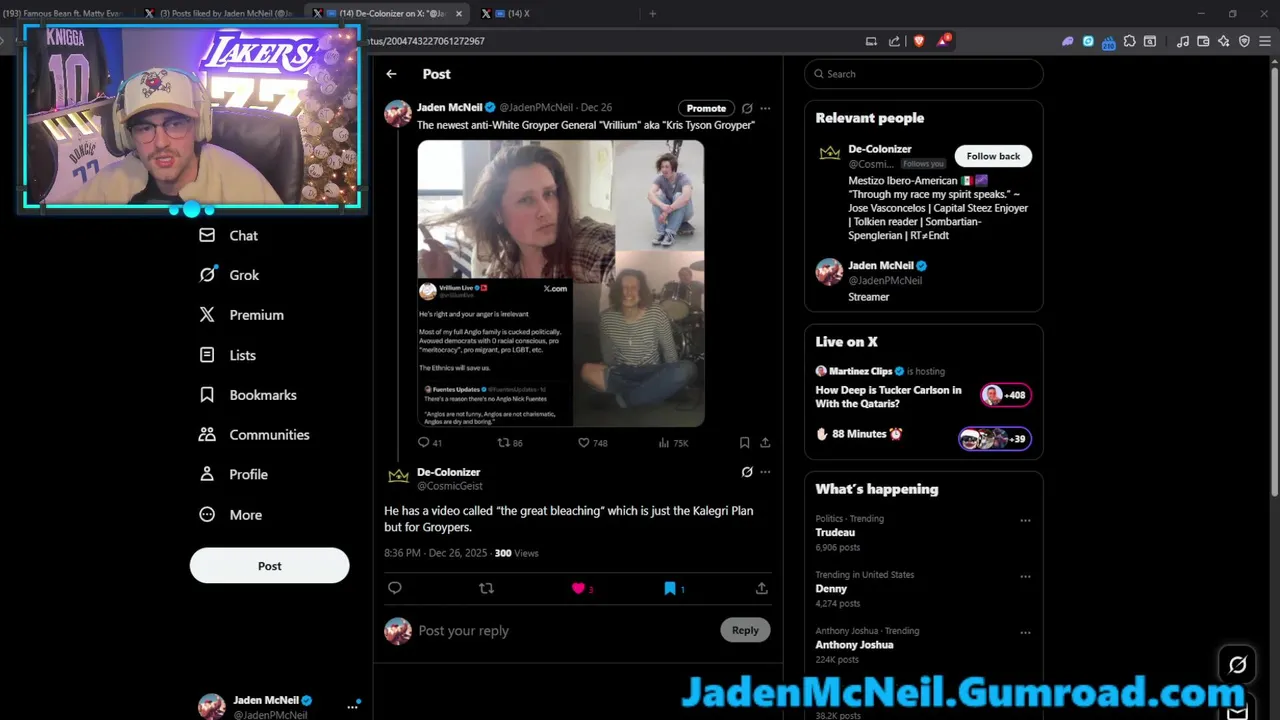
Task: Click the Promote button on Jaden's post
Action: point(706,108)
